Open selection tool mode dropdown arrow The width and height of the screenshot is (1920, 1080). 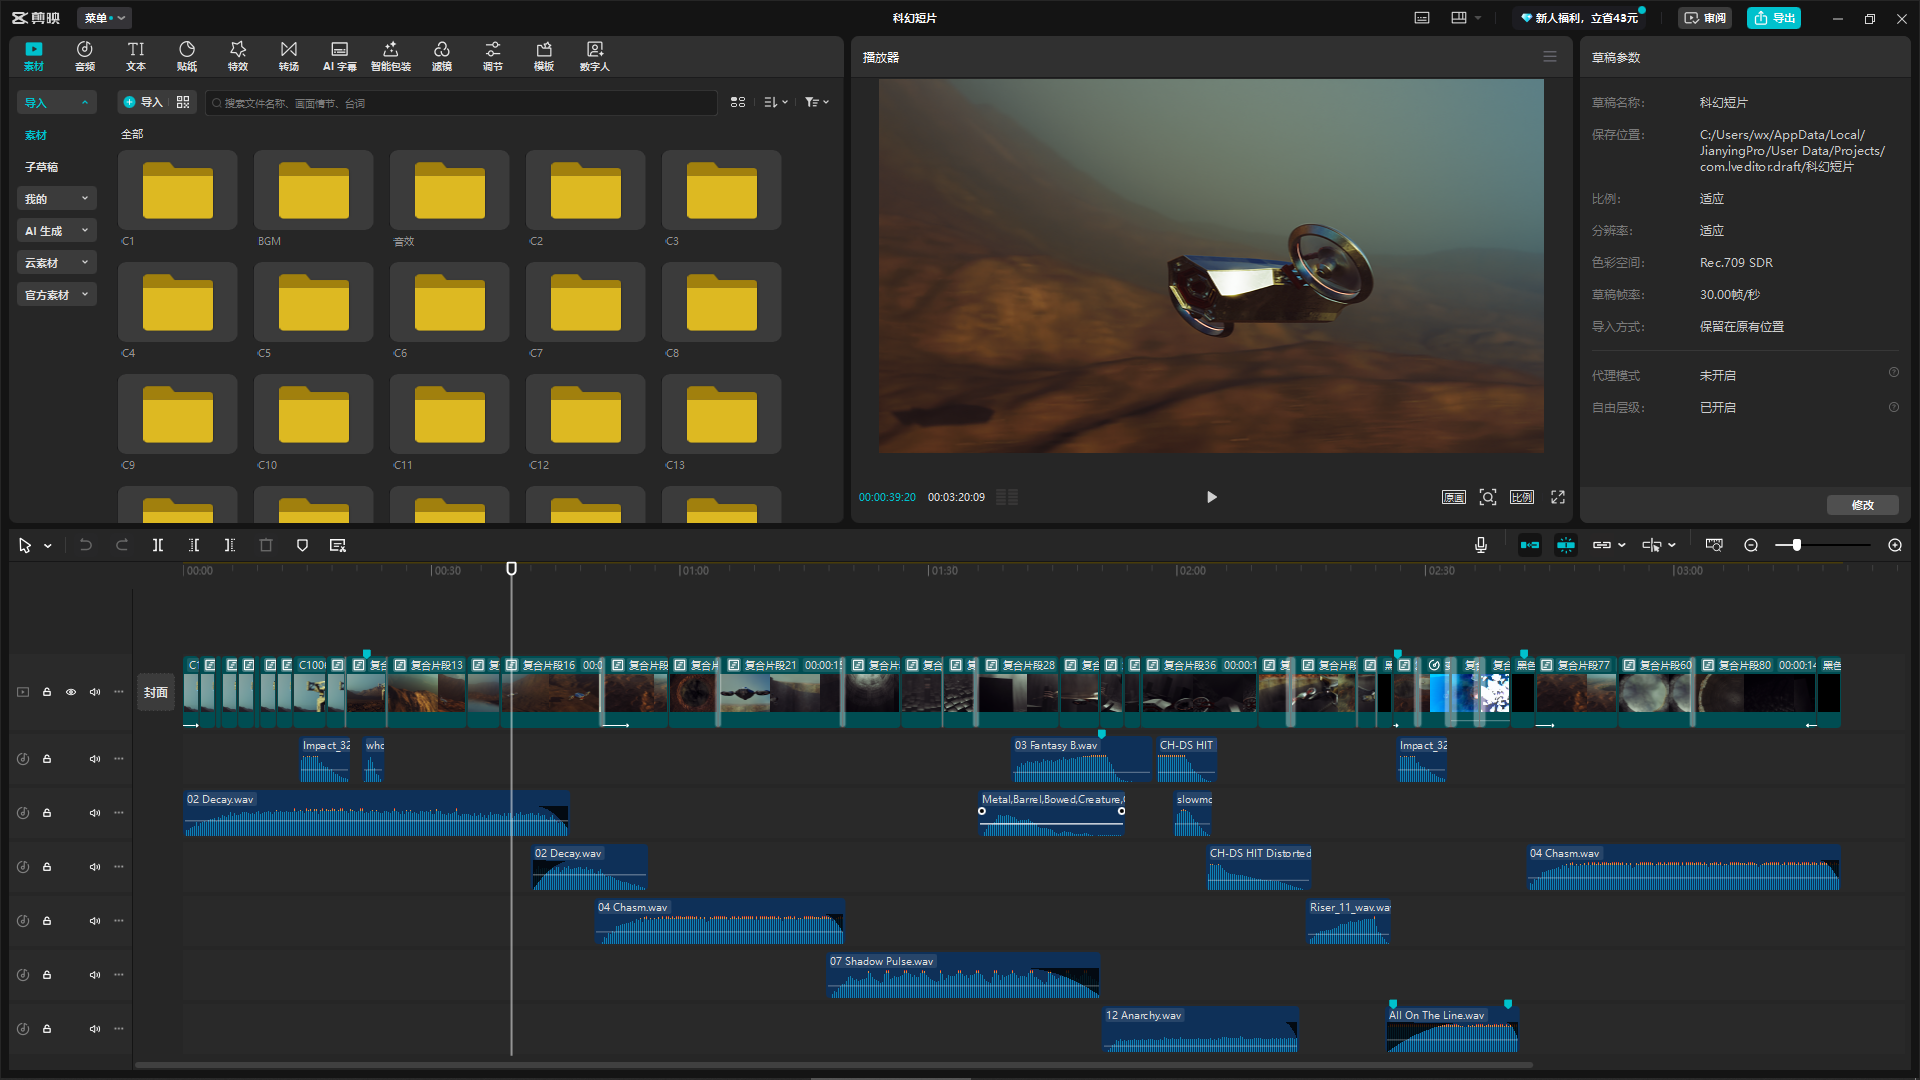(48, 546)
